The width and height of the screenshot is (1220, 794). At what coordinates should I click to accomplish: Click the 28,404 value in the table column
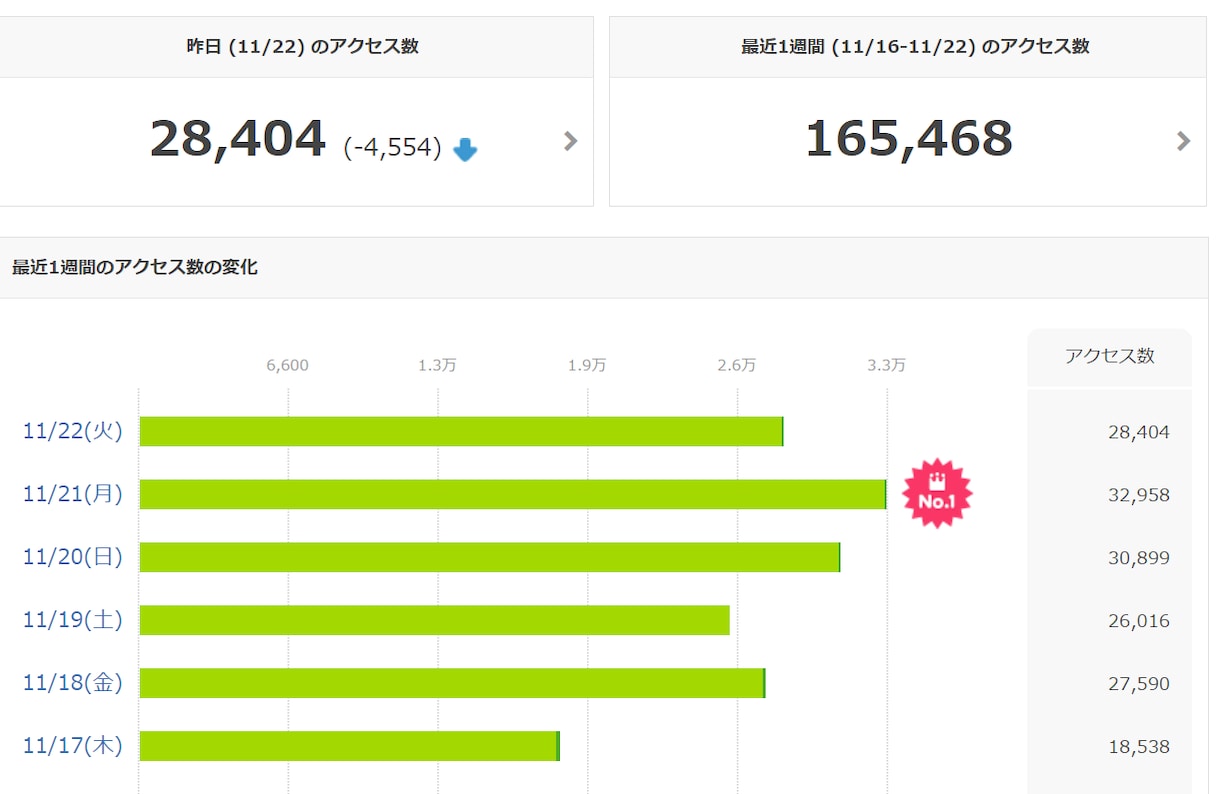1138,432
